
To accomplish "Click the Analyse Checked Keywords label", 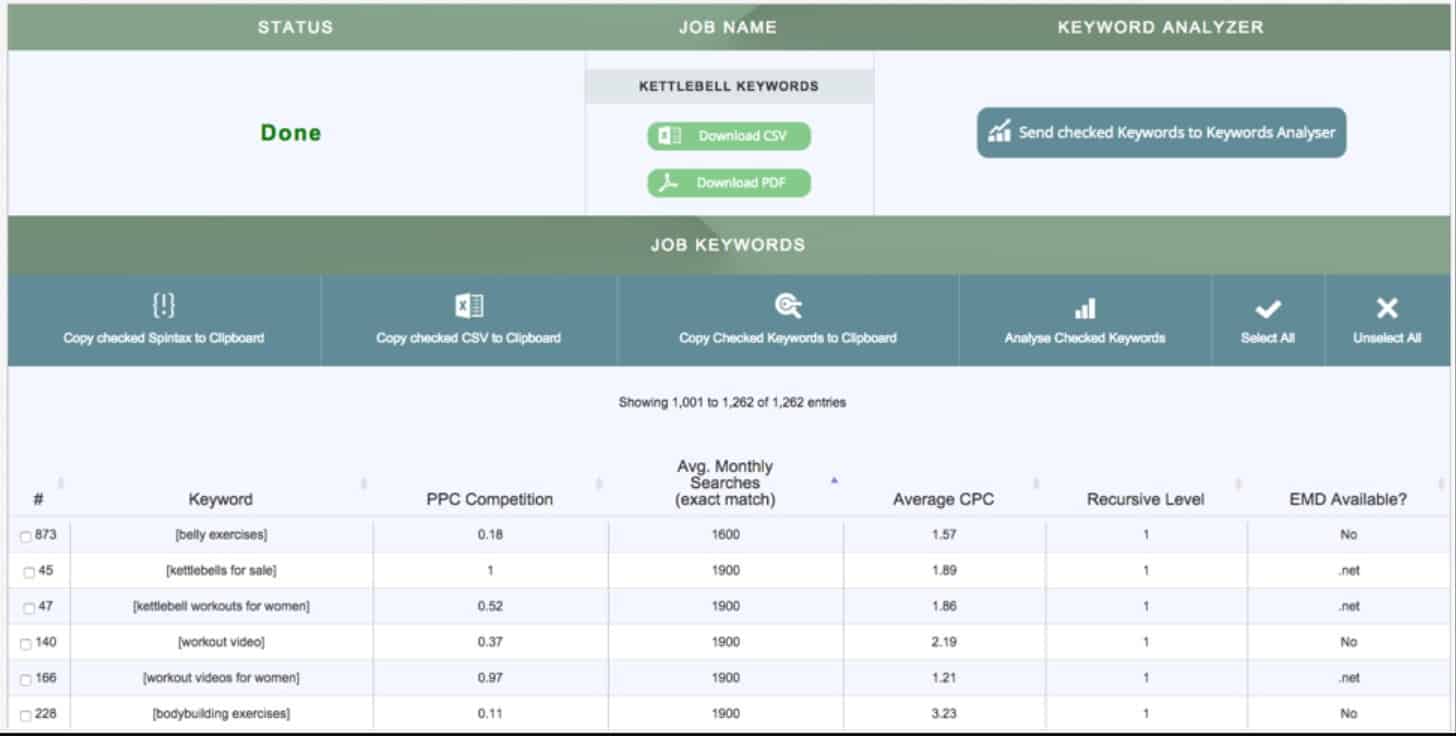I will [1085, 338].
